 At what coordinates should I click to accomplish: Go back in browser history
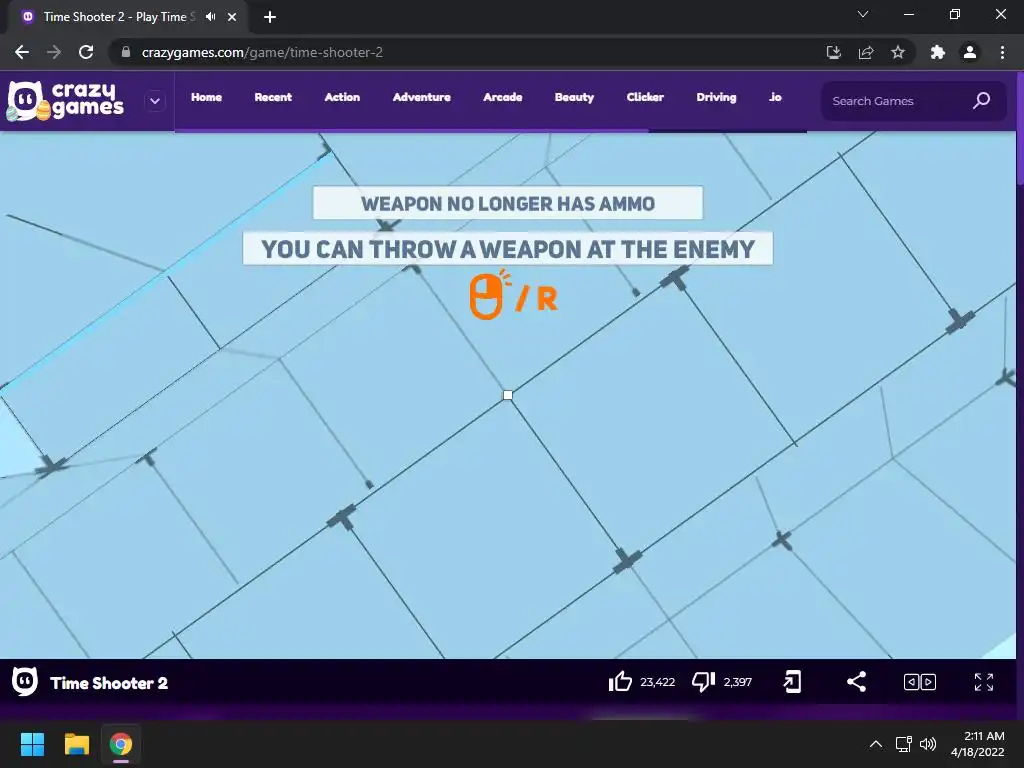click(22, 52)
